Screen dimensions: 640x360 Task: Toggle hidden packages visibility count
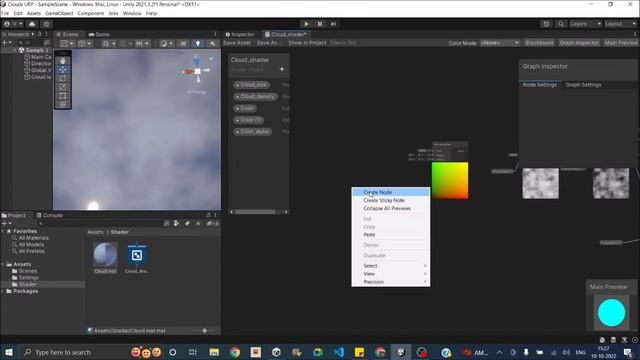point(213,223)
